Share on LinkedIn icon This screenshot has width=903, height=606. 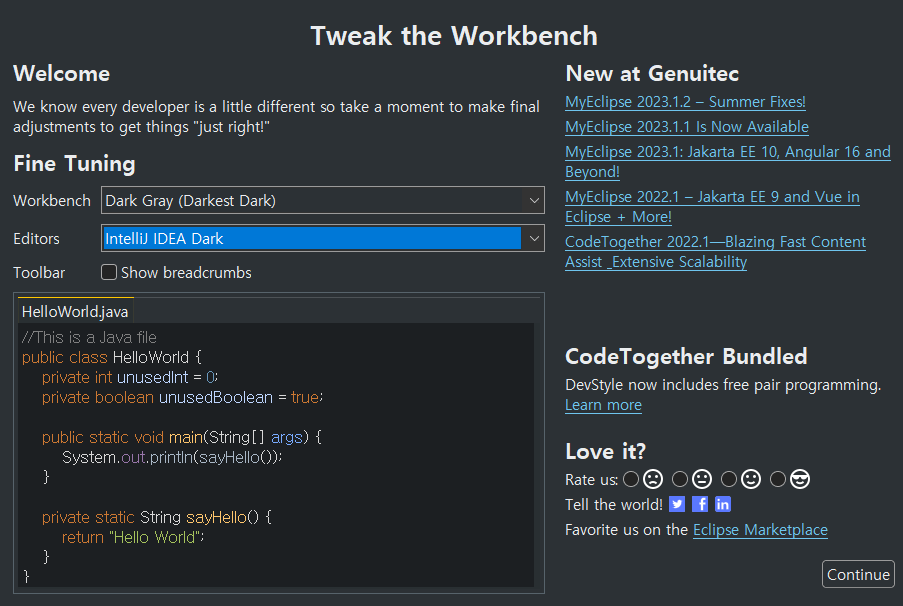pos(723,504)
